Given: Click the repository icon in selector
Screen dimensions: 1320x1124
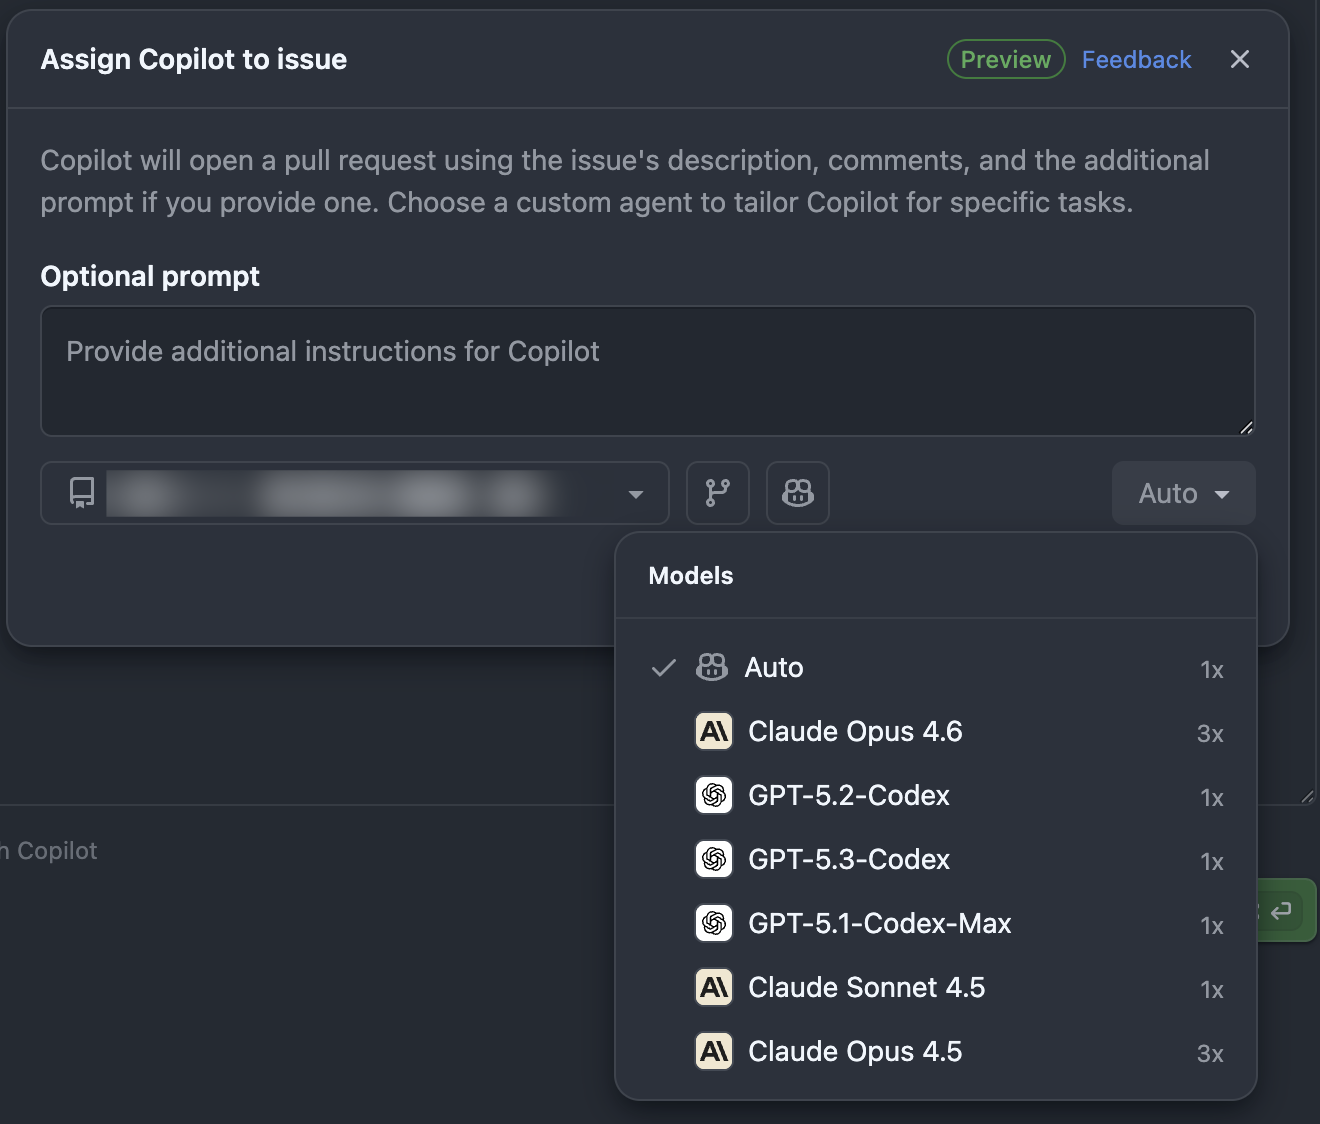Looking at the screenshot, I should (82, 493).
